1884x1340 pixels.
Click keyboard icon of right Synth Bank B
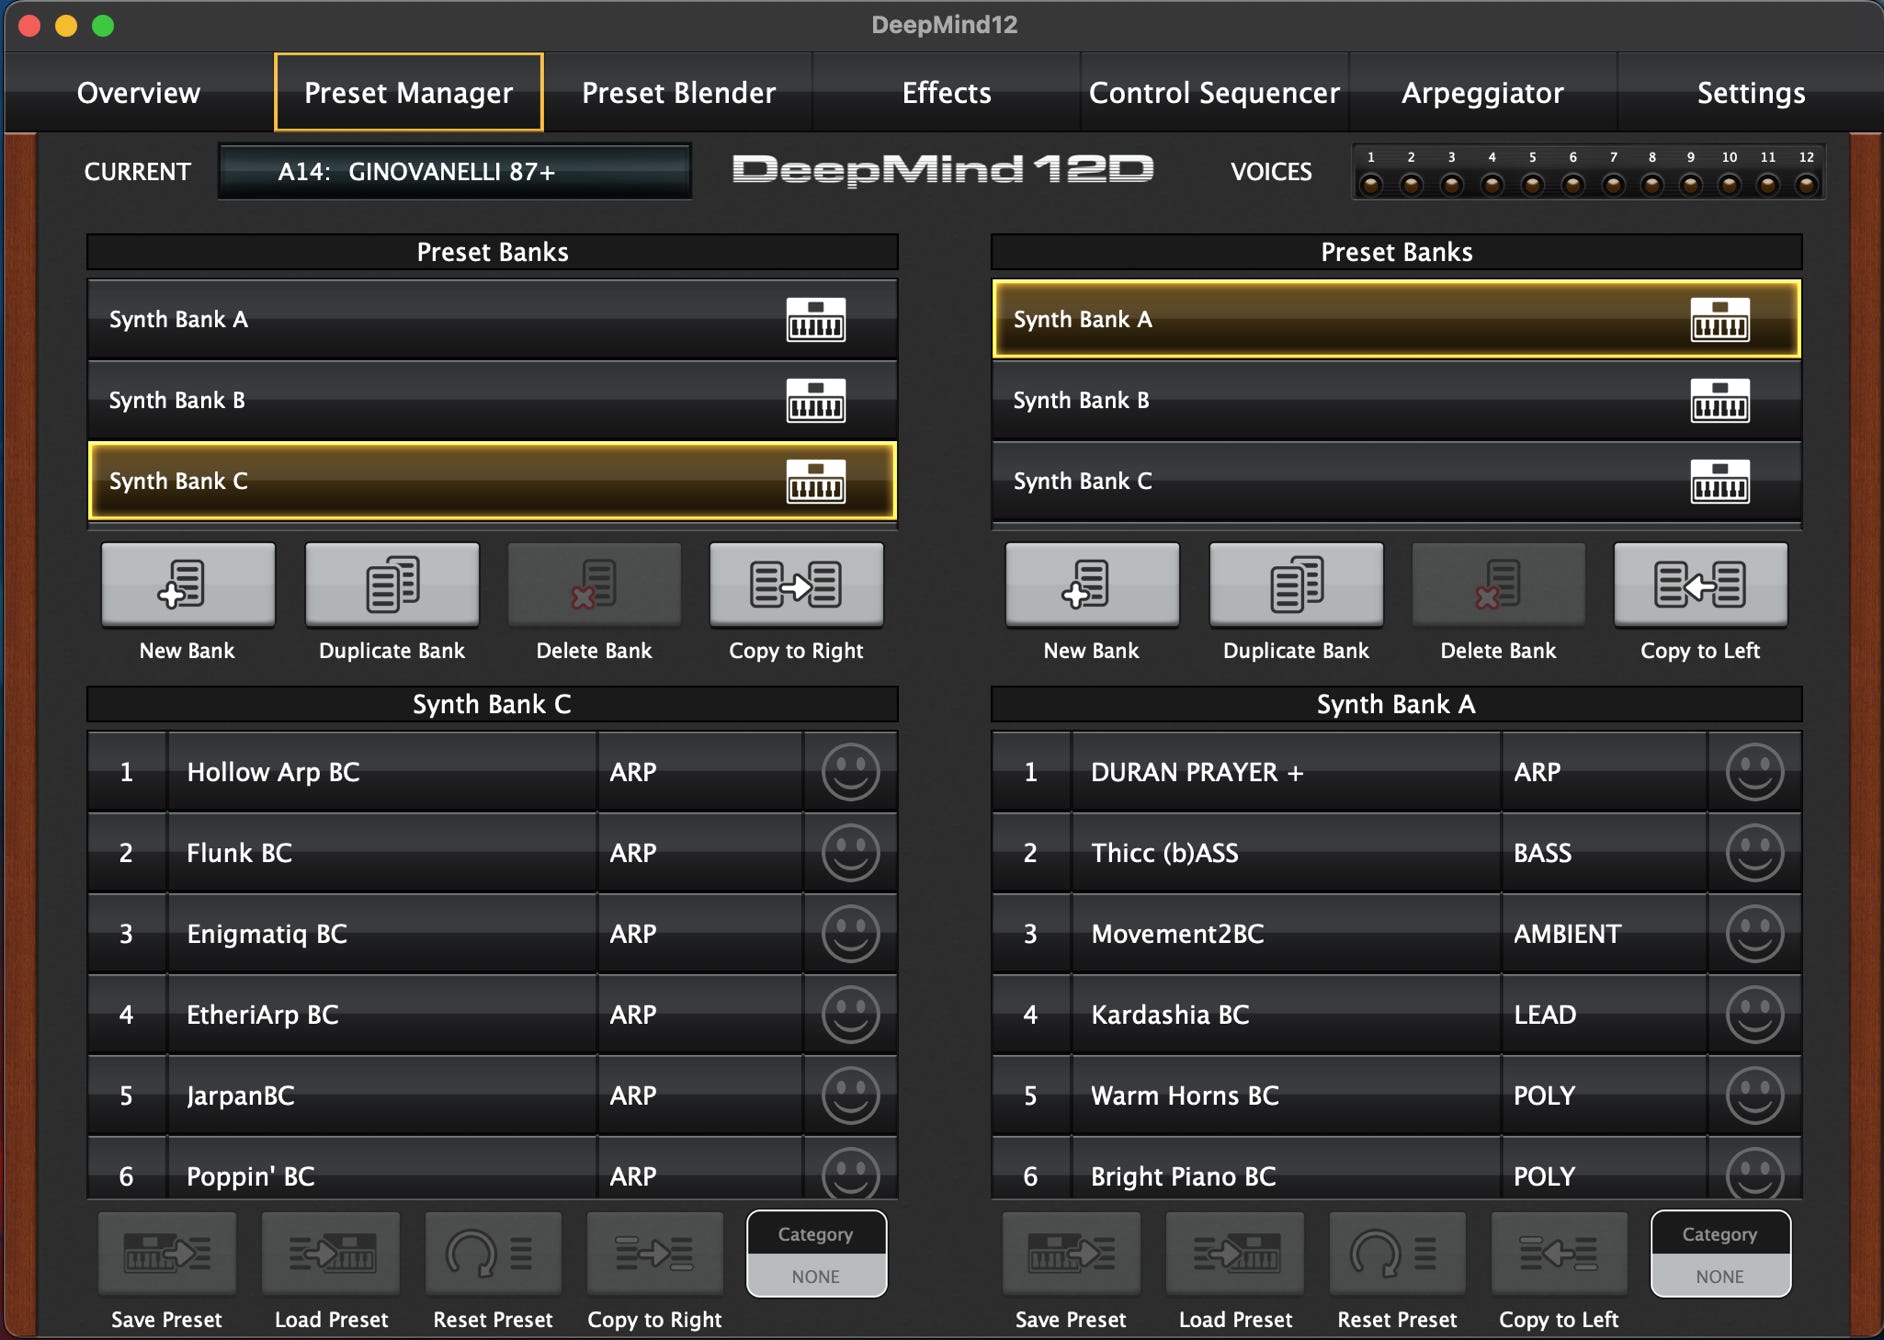(1720, 401)
